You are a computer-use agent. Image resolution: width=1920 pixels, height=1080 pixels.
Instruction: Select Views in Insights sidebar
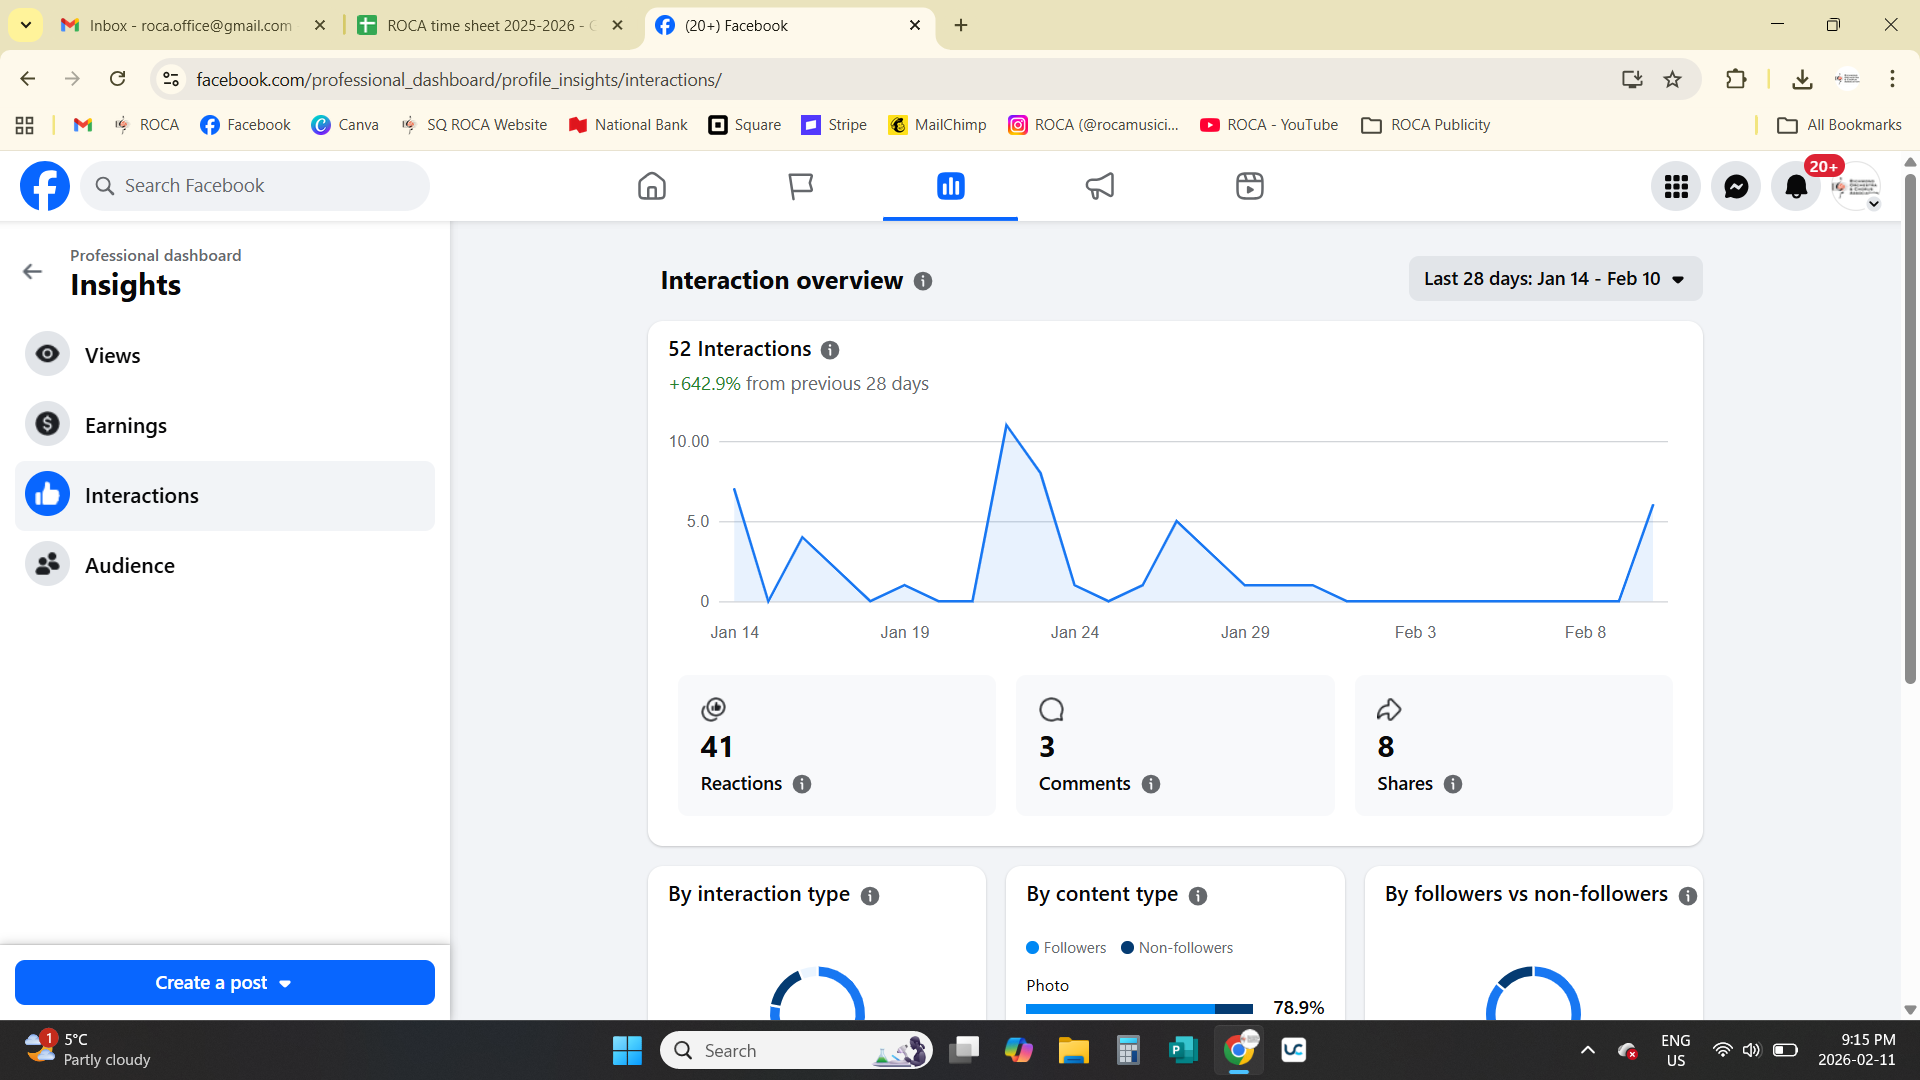(x=112, y=356)
